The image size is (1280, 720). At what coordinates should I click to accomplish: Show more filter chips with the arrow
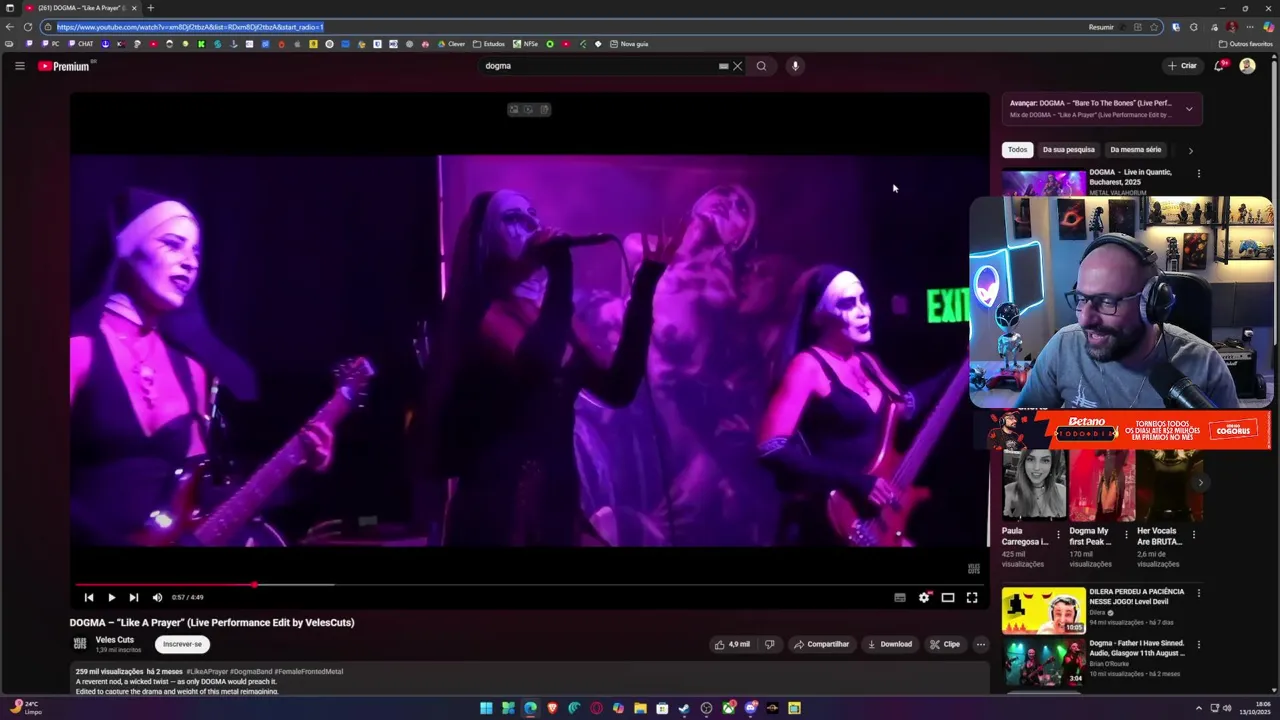click(1190, 150)
